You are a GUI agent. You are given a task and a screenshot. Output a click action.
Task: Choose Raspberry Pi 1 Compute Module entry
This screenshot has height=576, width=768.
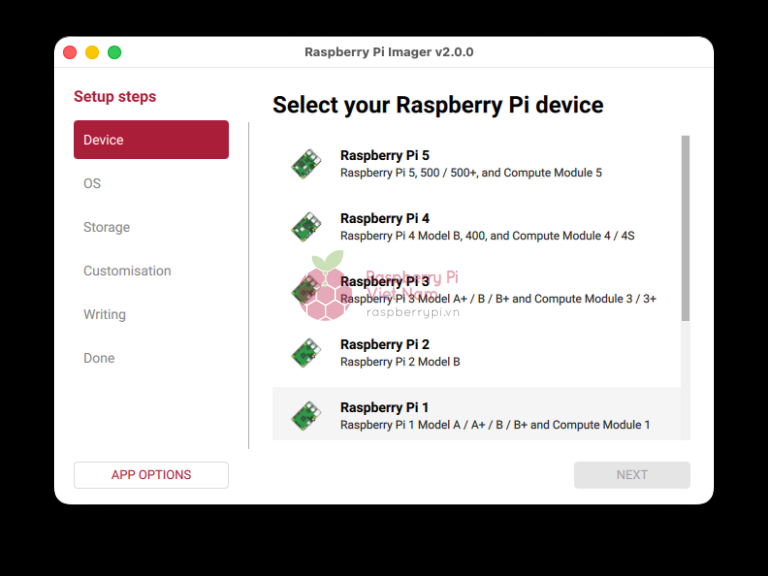[494, 424]
